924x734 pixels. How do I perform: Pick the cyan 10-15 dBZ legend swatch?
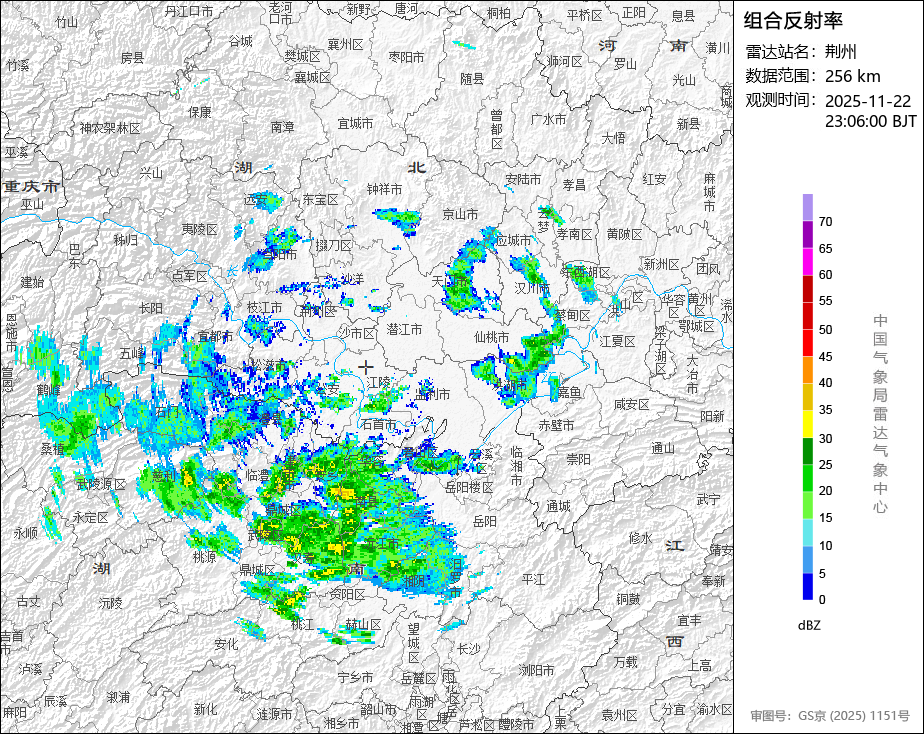[807, 532]
